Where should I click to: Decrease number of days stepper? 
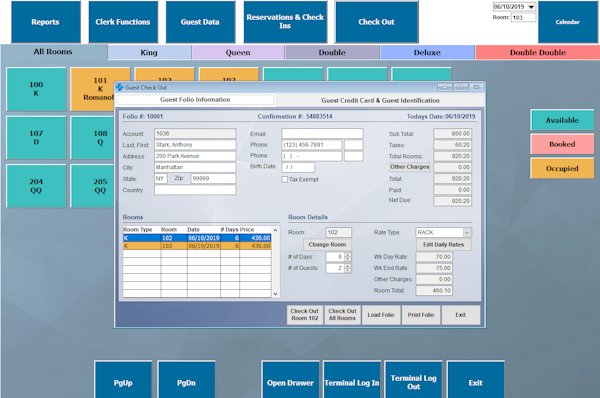coord(347,259)
